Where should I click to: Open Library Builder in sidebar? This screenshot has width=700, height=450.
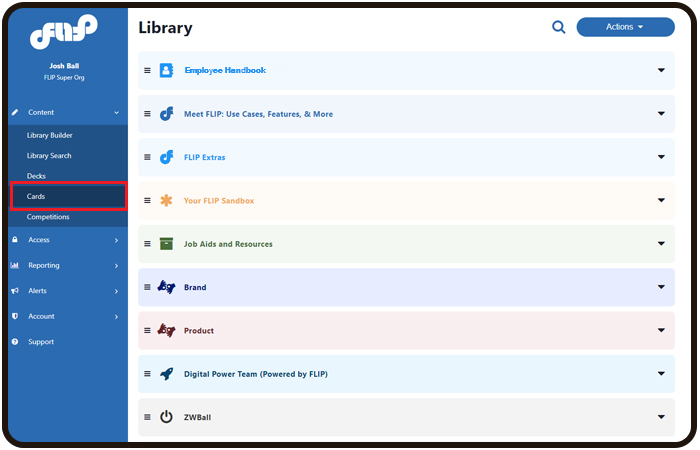(50, 135)
